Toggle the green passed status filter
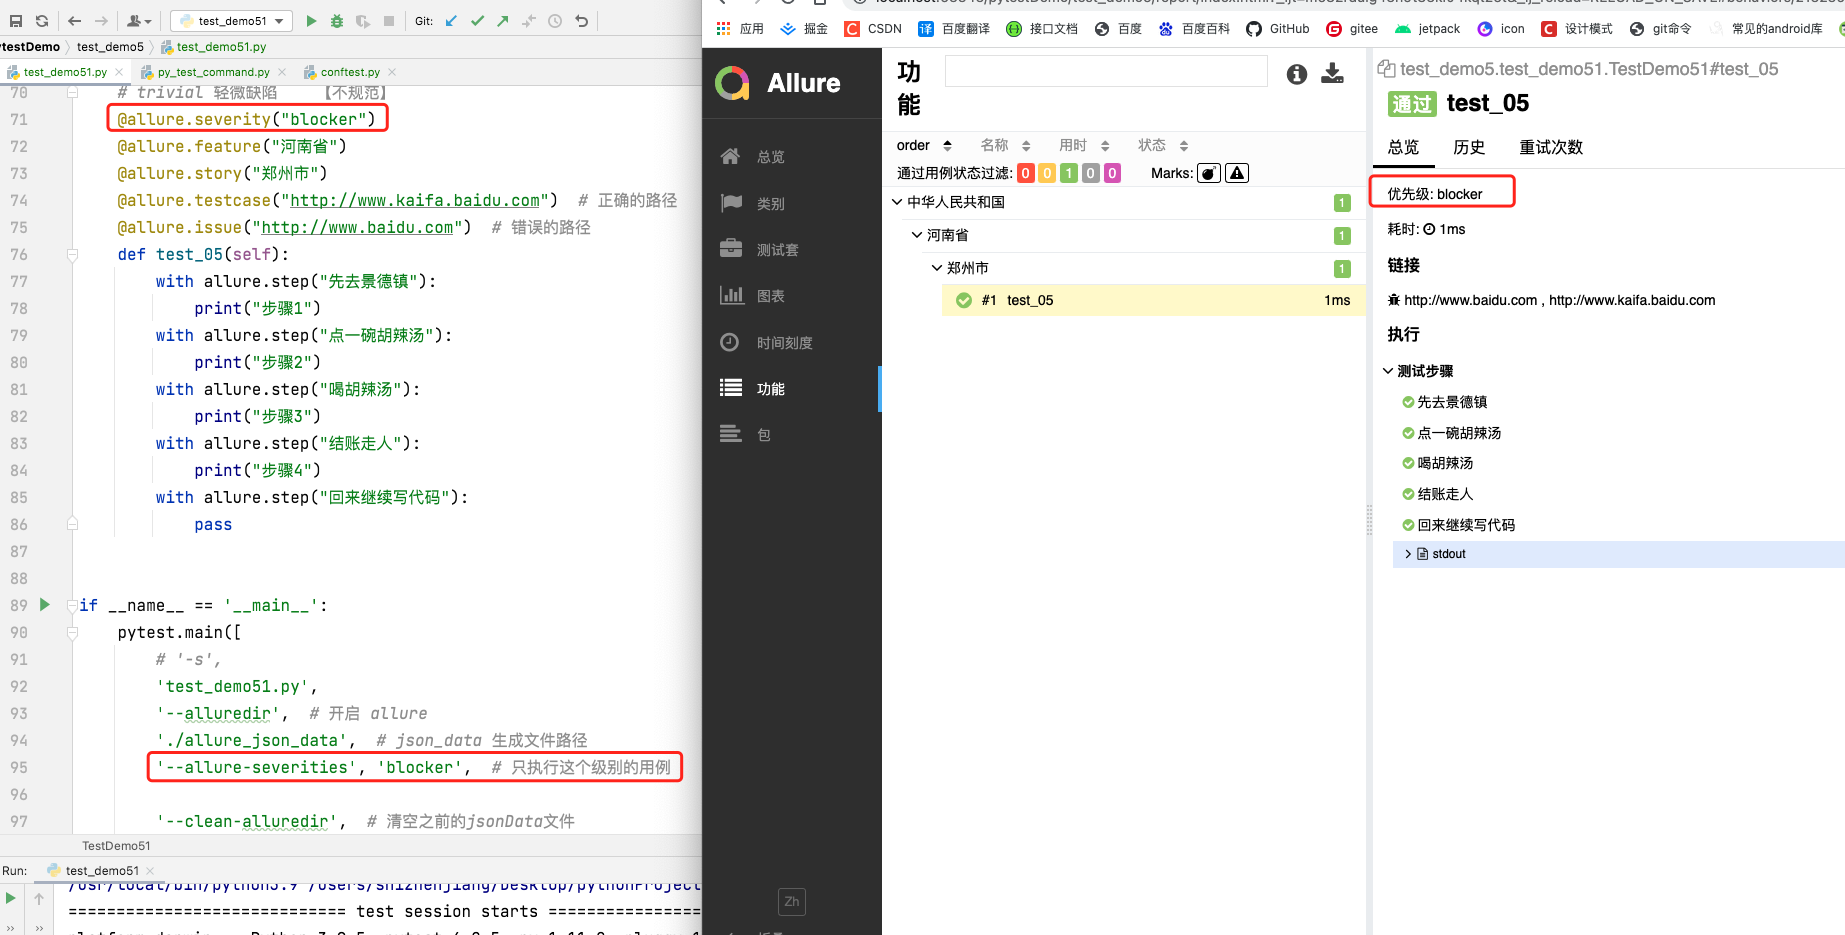This screenshot has width=1845, height=935. (x=1069, y=173)
